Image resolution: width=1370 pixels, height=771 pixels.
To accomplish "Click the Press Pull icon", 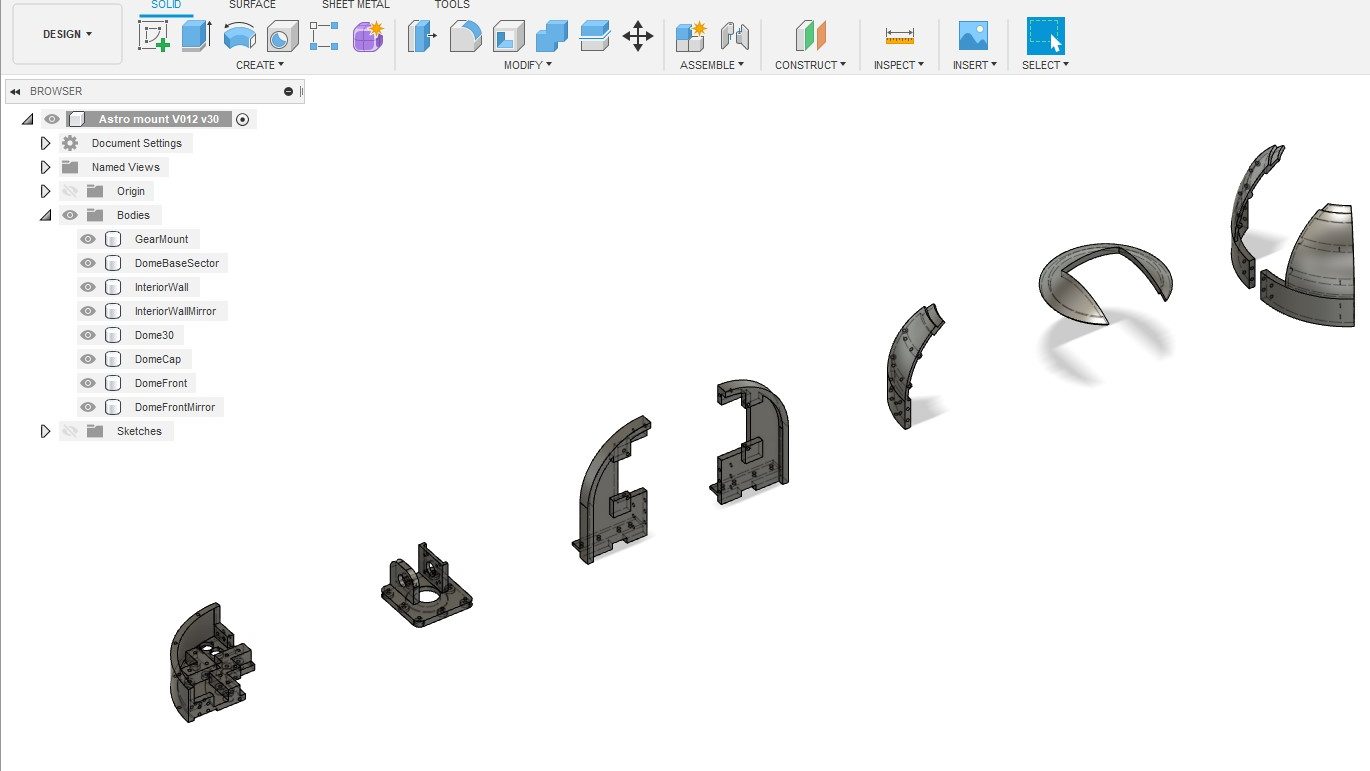I will 423,37.
